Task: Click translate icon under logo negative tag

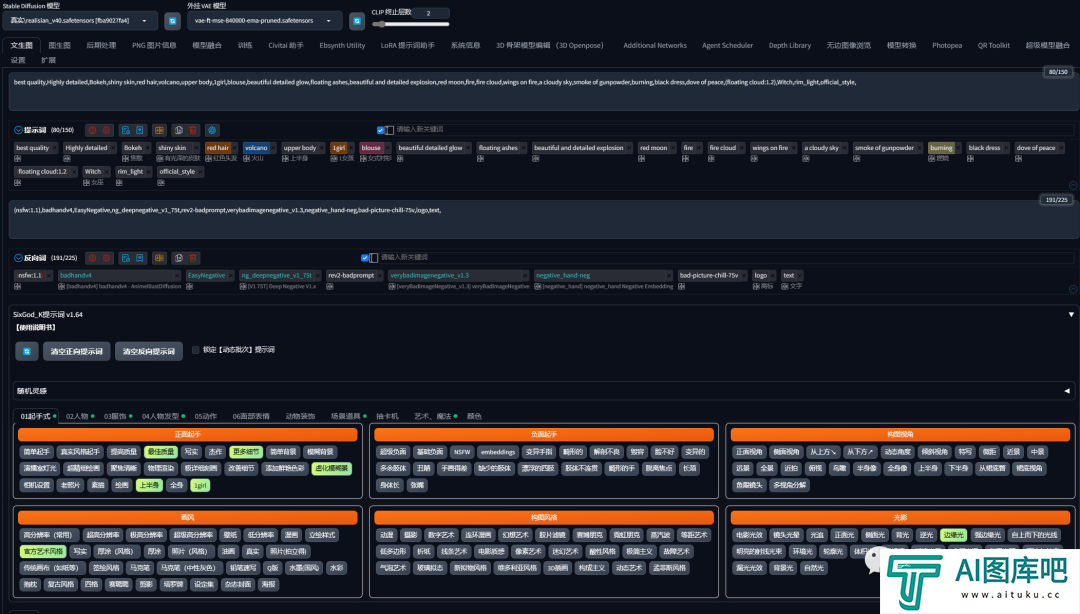Action: (x=756, y=287)
